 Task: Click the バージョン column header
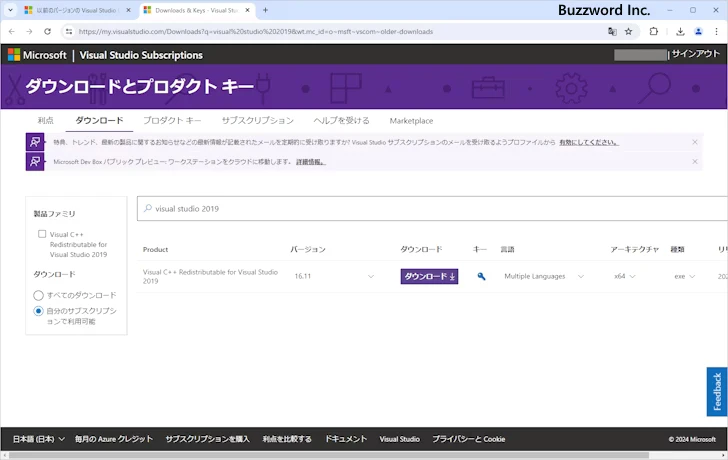click(308, 249)
